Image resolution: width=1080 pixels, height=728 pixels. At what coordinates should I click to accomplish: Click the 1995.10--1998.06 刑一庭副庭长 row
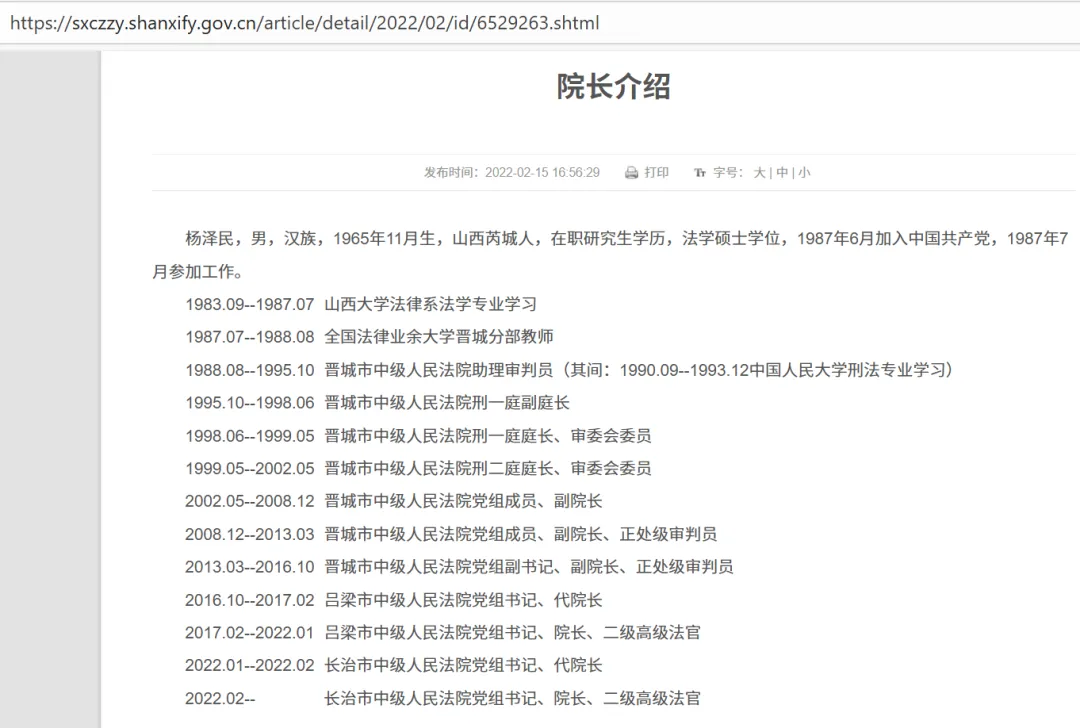pos(377,403)
